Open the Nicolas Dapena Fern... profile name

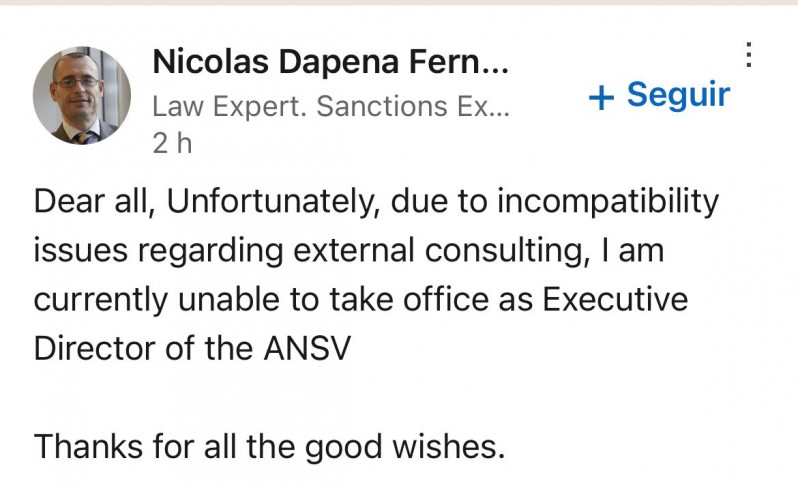pos(330,63)
